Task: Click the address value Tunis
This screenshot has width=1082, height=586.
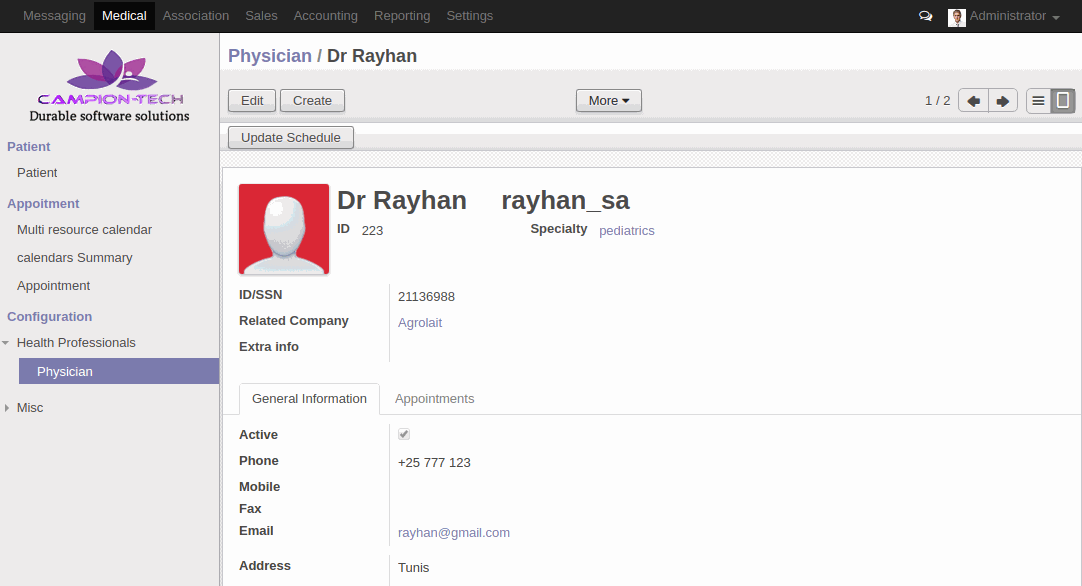Action: (413, 567)
